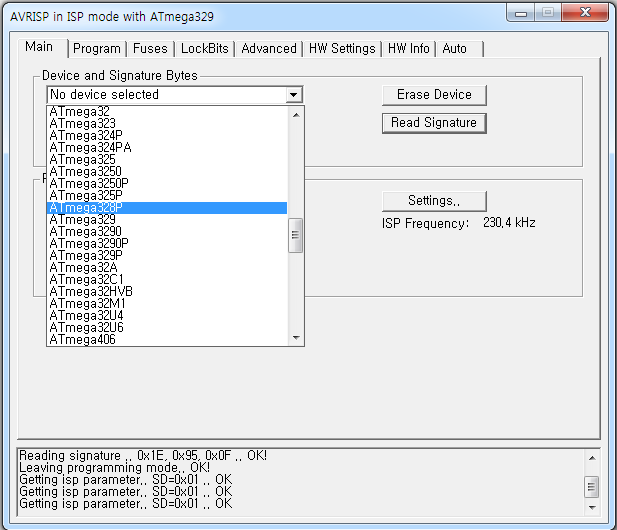617x530 pixels.
Task: Open the Program tab
Action: [x=97, y=49]
